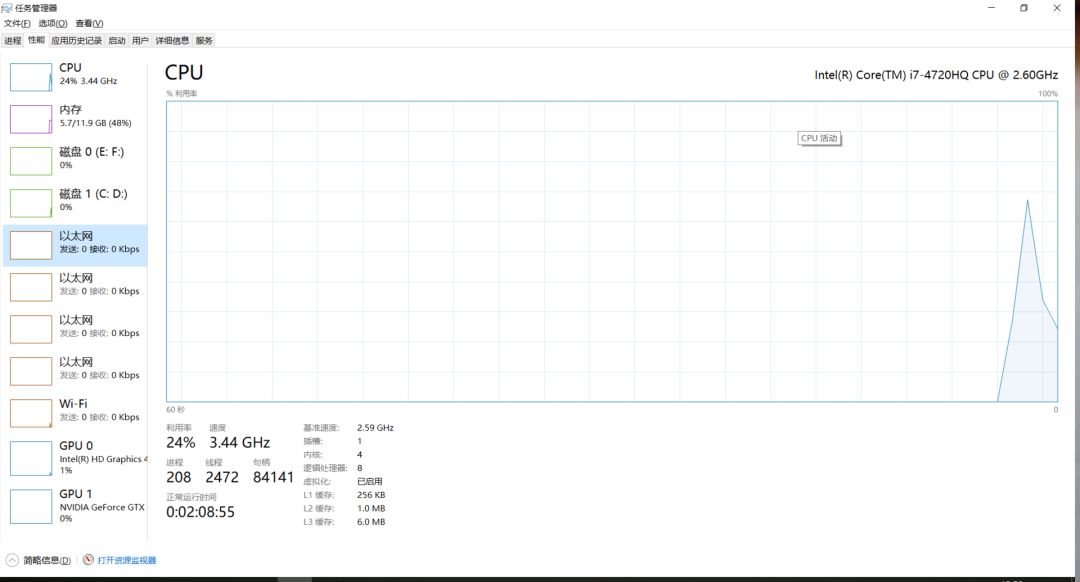Viewport: 1080px width, 582px height.
Task: Click the 24% utilization value
Action: pos(180,443)
